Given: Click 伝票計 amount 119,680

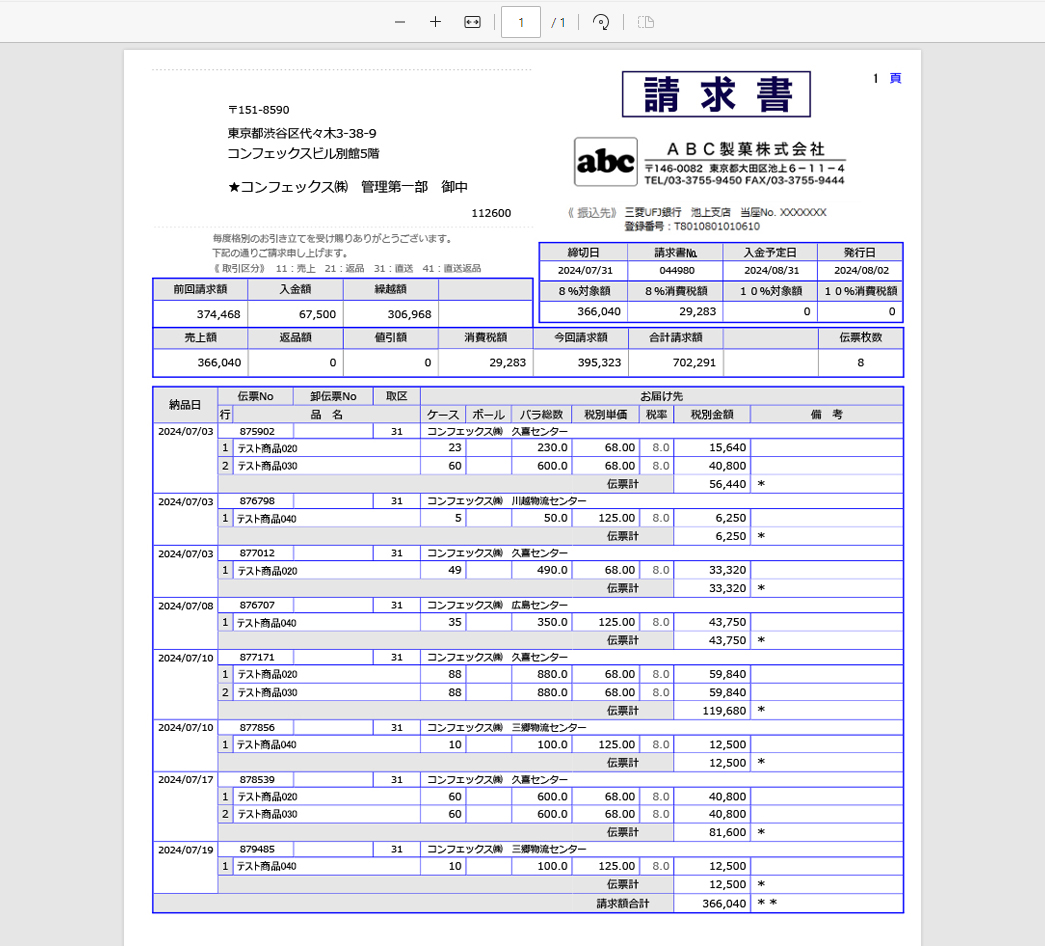Looking at the screenshot, I should (x=724, y=711).
